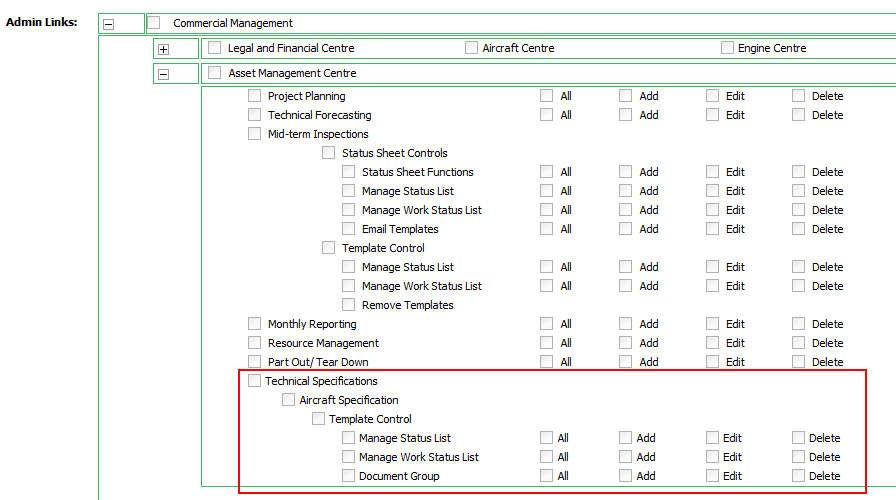This screenshot has width=896, height=500.
Task: Check Edit for Part Out/ Tear Down
Action: [712, 362]
